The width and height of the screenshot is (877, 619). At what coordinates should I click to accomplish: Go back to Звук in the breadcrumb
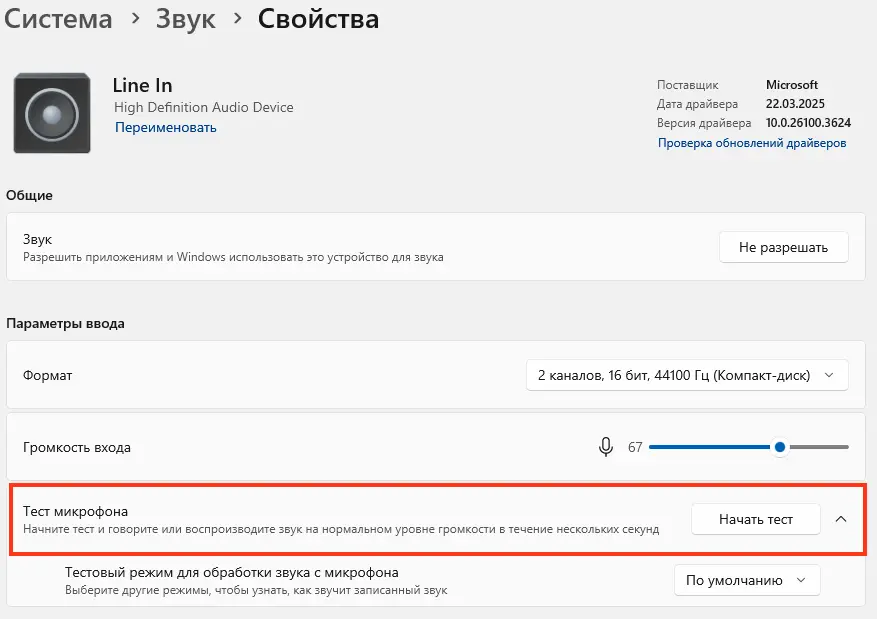(185, 19)
